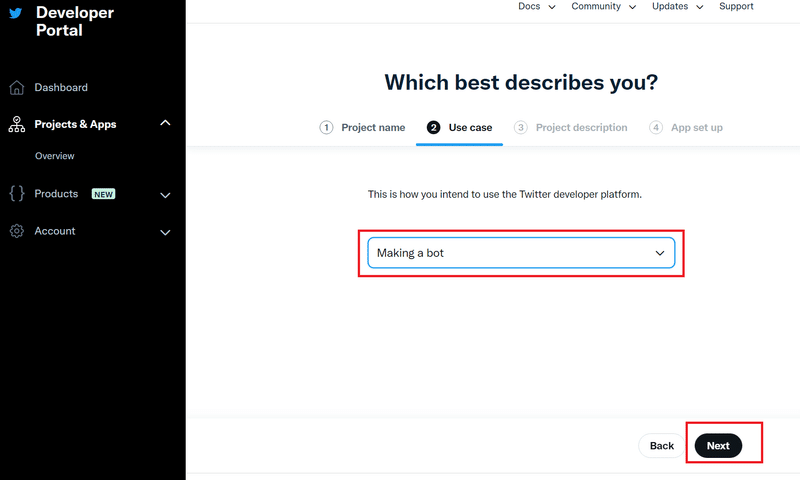Open the Docs menu
Screen dimensions: 800x480
pyautogui.click(x=537, y=7)
